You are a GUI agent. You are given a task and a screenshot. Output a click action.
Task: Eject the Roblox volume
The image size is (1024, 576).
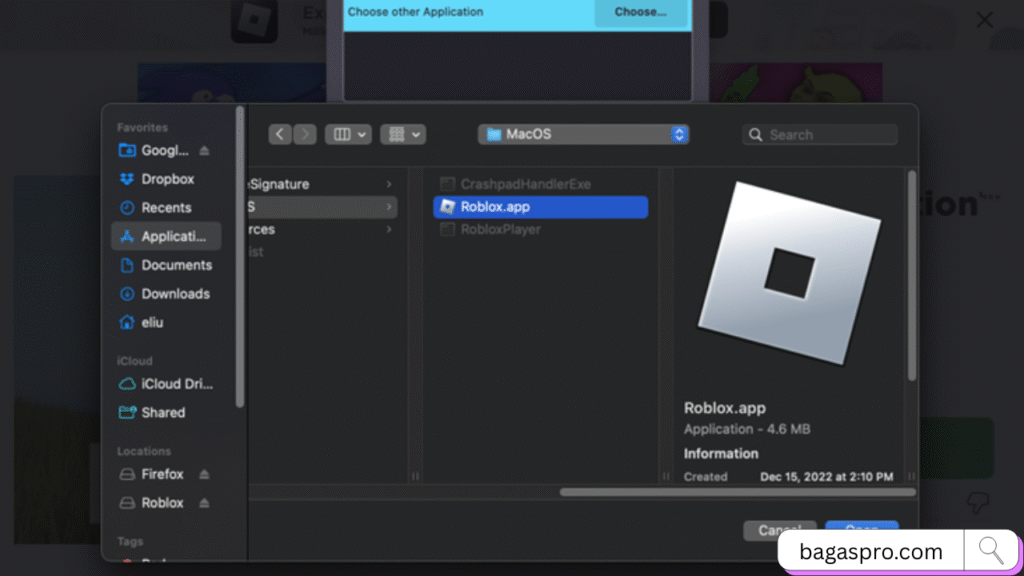(x=203, y=502)
